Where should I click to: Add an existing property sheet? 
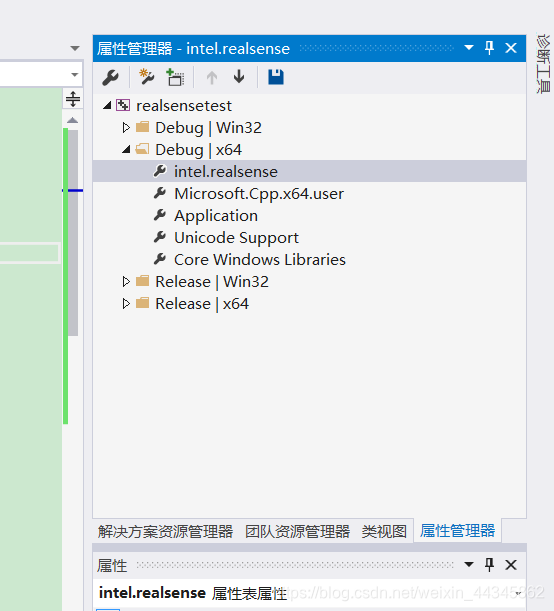click(x=175, y=77)
